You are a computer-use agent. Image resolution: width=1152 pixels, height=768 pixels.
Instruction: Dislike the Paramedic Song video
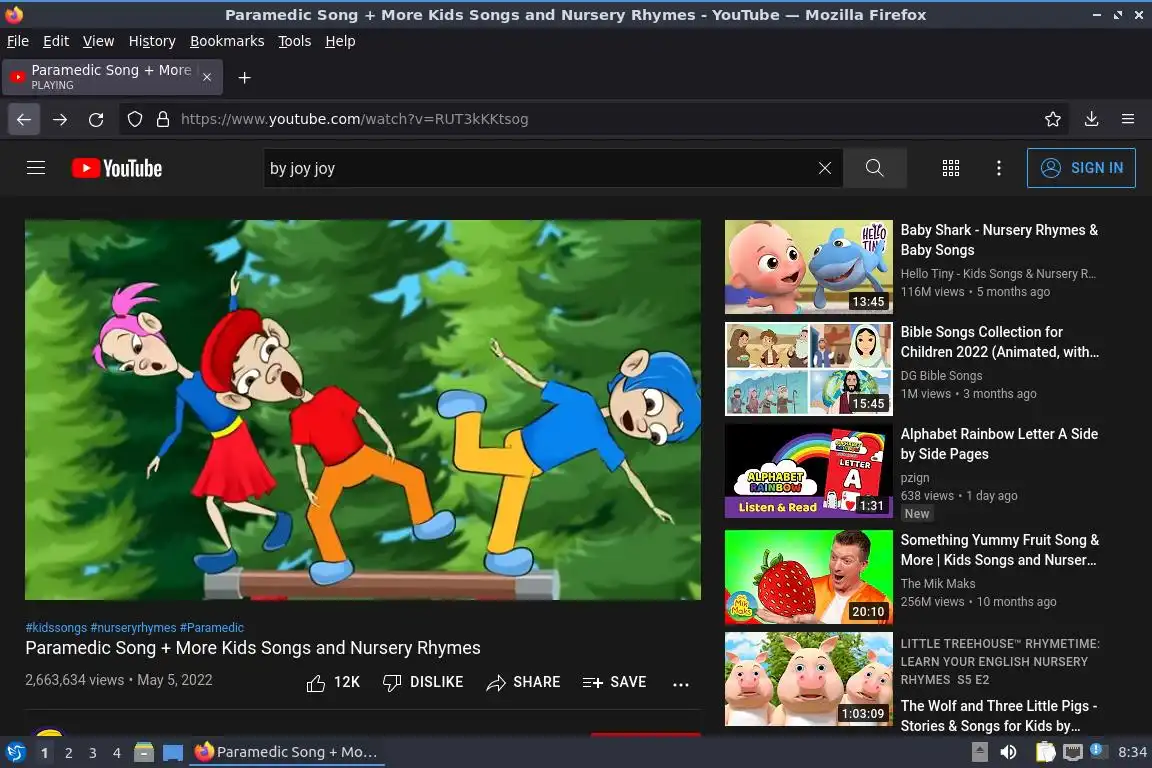click(x=423, y=683)
